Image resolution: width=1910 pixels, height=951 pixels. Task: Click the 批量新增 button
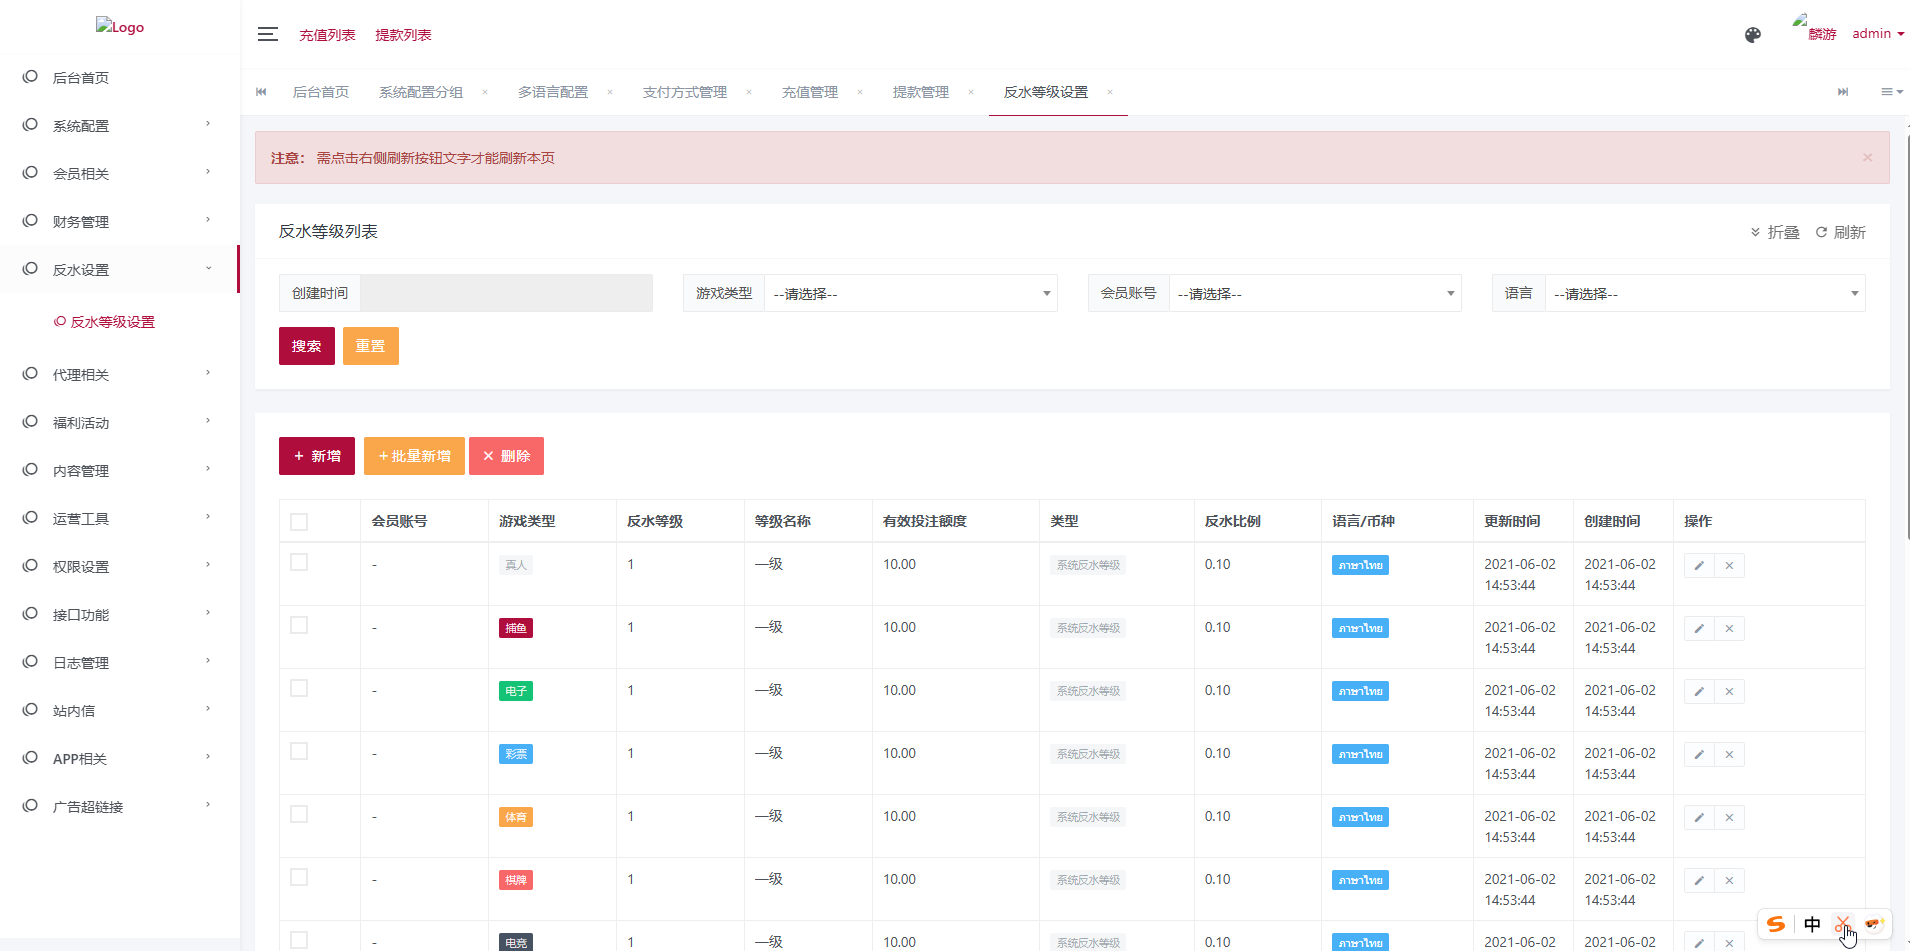point(414,456)
